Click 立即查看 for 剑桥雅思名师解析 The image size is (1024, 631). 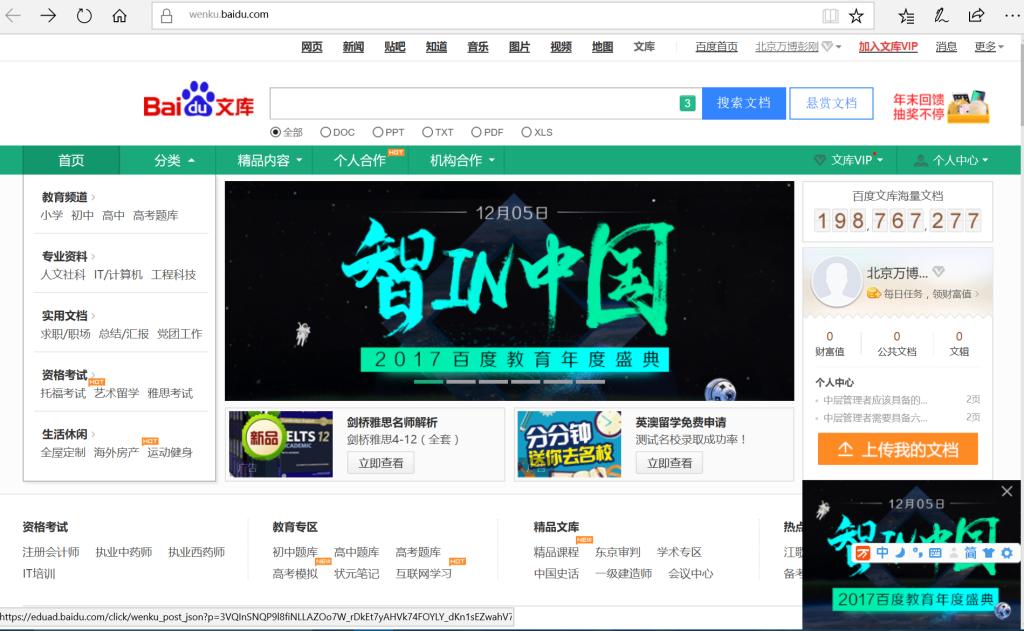click(x=381, y=463)
